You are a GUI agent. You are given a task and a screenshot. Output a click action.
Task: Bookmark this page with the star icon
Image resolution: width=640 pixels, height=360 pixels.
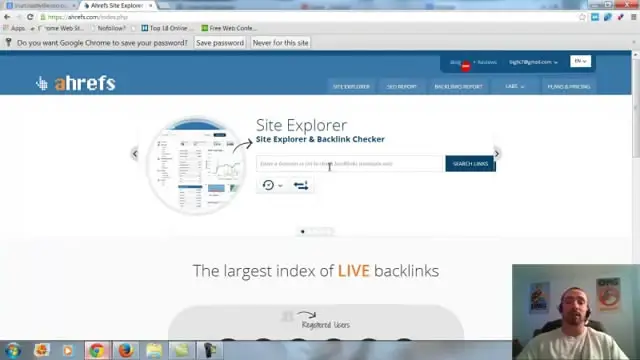pos(582,17)
